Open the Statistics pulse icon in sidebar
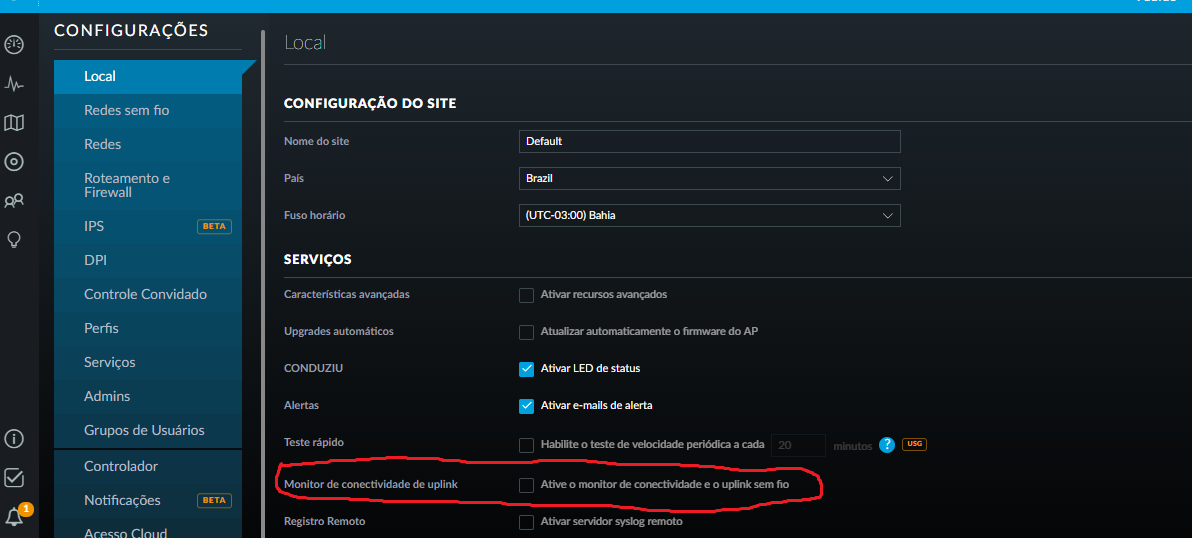The image size is (1192, 538). (x=14, y=84)
